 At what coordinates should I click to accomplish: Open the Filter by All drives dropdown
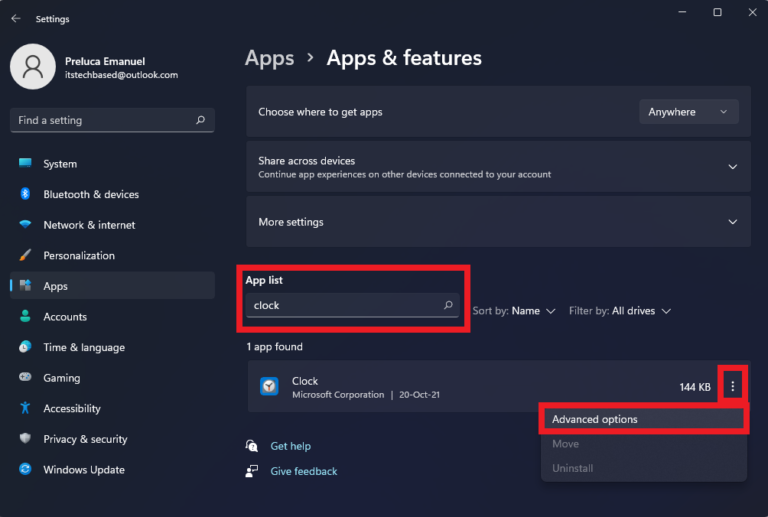620,311
